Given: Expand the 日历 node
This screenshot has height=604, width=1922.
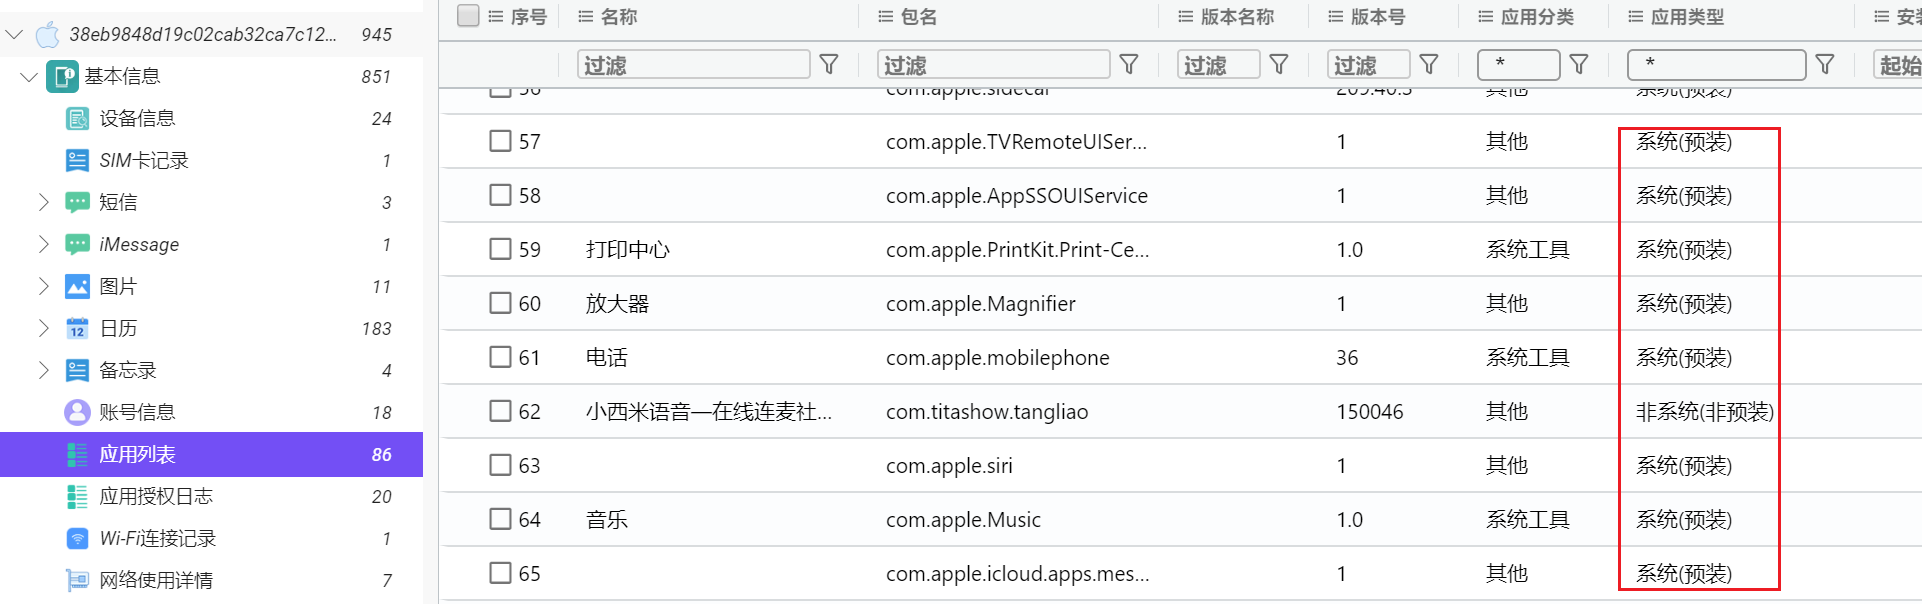Looking at the screenshot, I should coord(43,329).
